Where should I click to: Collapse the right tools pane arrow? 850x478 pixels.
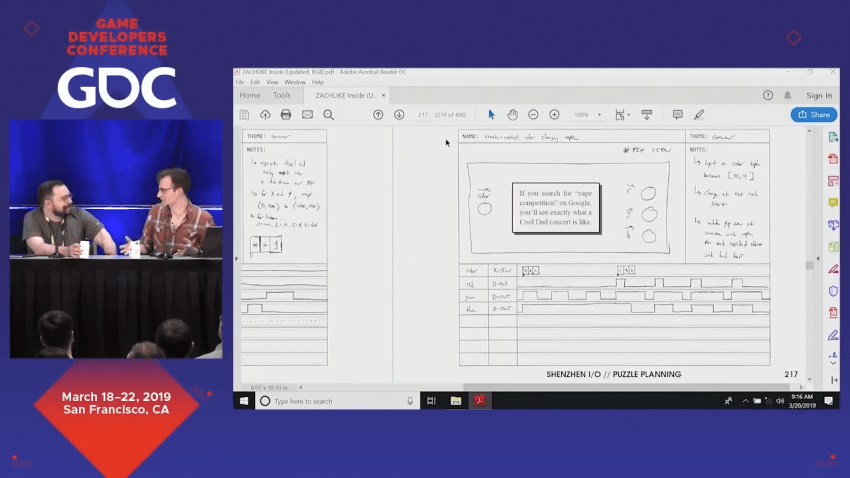click(834, 380)
